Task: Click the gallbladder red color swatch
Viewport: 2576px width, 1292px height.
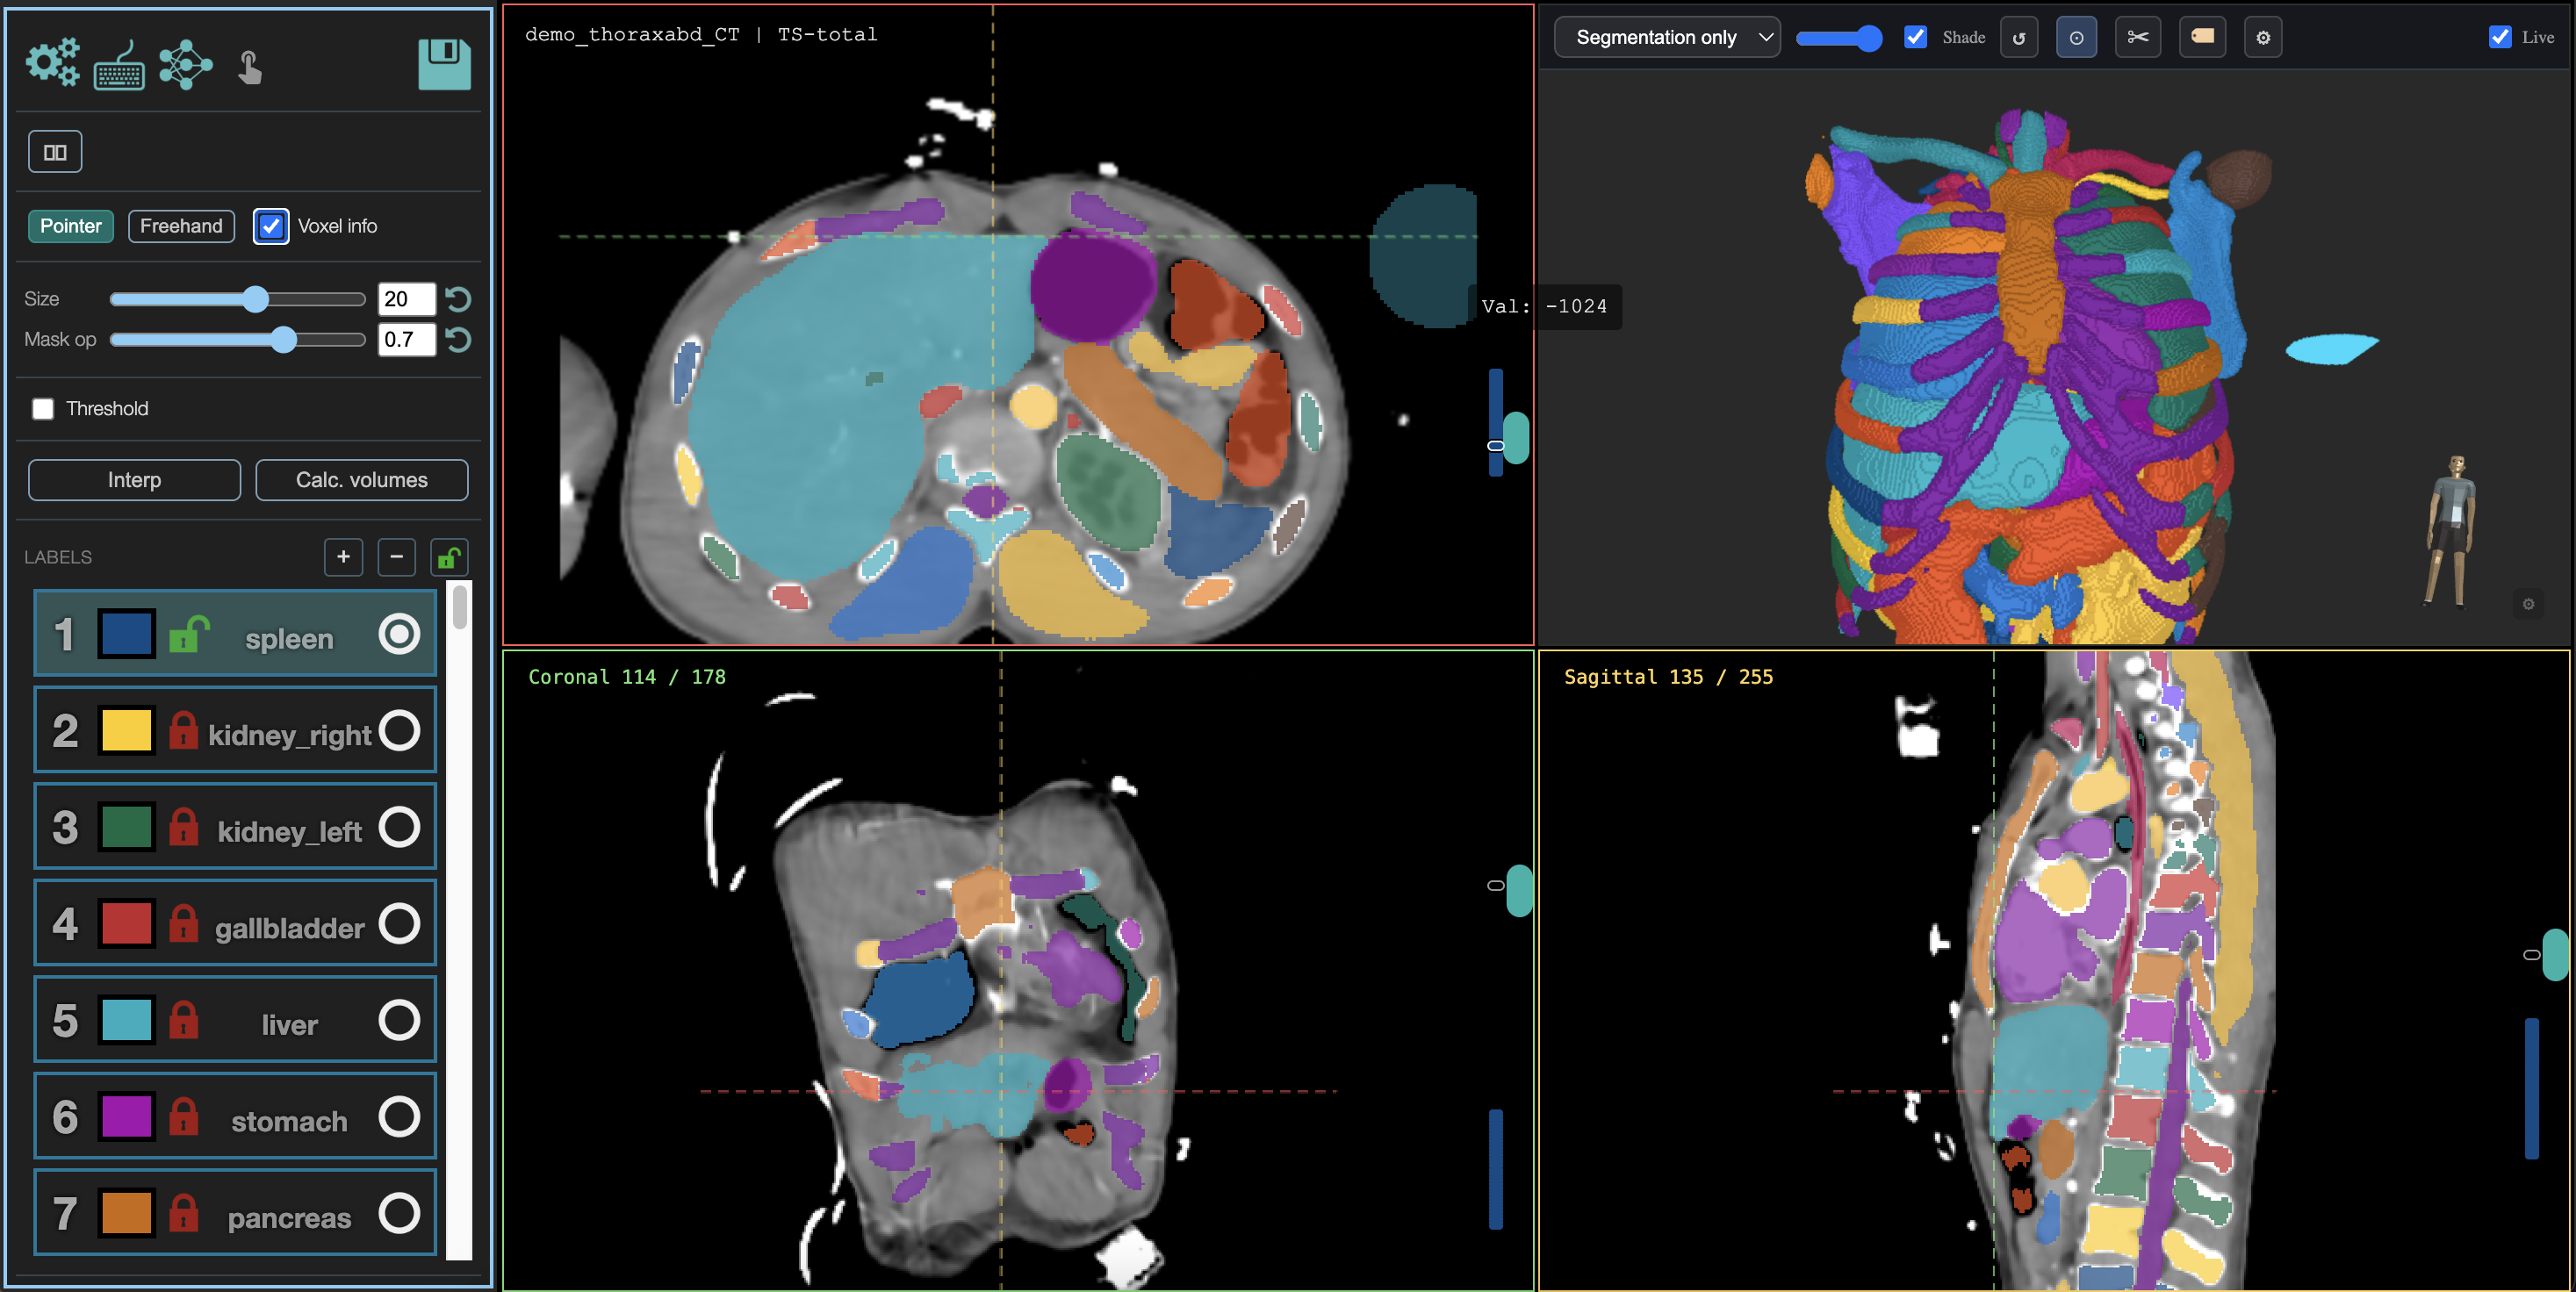Action: 126,923
